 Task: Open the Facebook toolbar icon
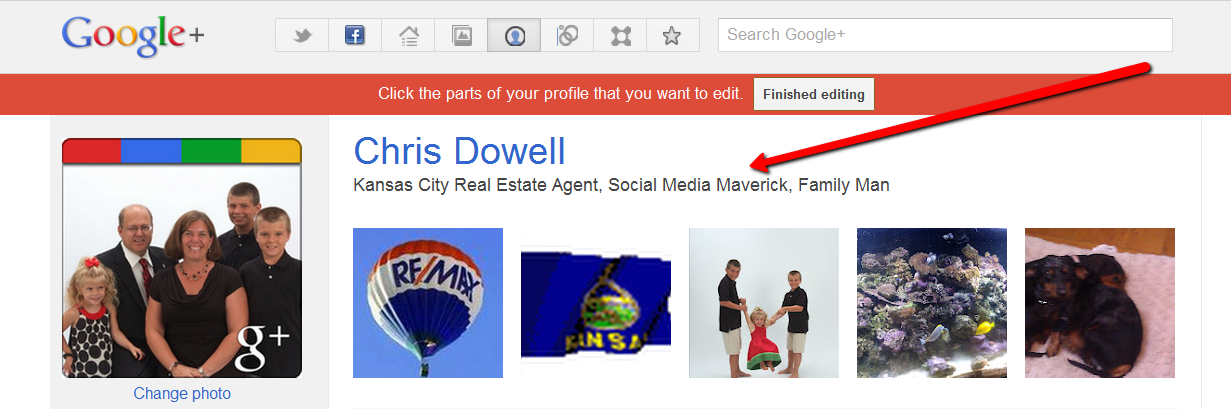355,36
